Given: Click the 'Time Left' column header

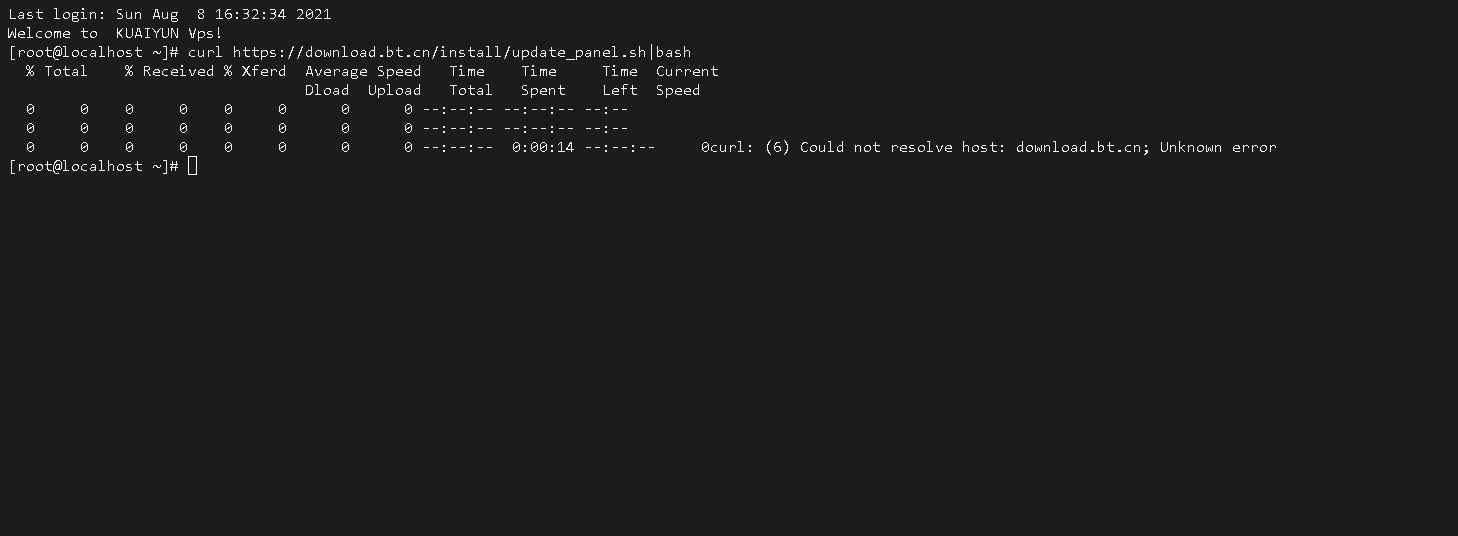Looking at the screenshot, I should 620,80.
